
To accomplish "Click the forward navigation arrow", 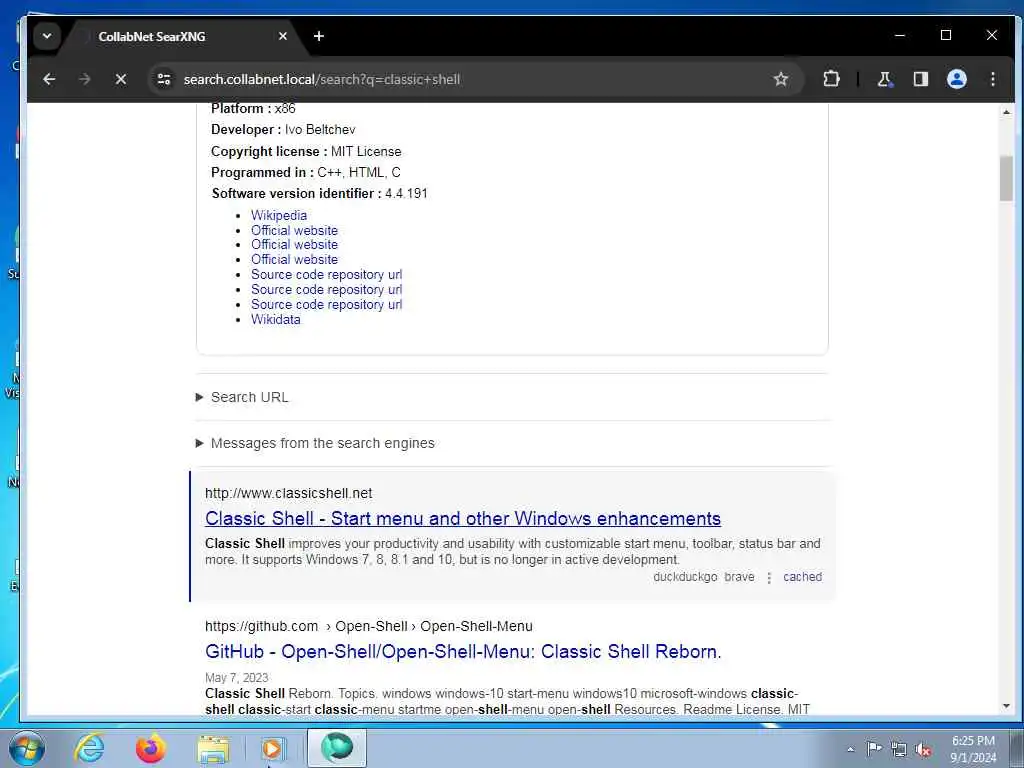I will pyautogui.click(x=84, y=79).
